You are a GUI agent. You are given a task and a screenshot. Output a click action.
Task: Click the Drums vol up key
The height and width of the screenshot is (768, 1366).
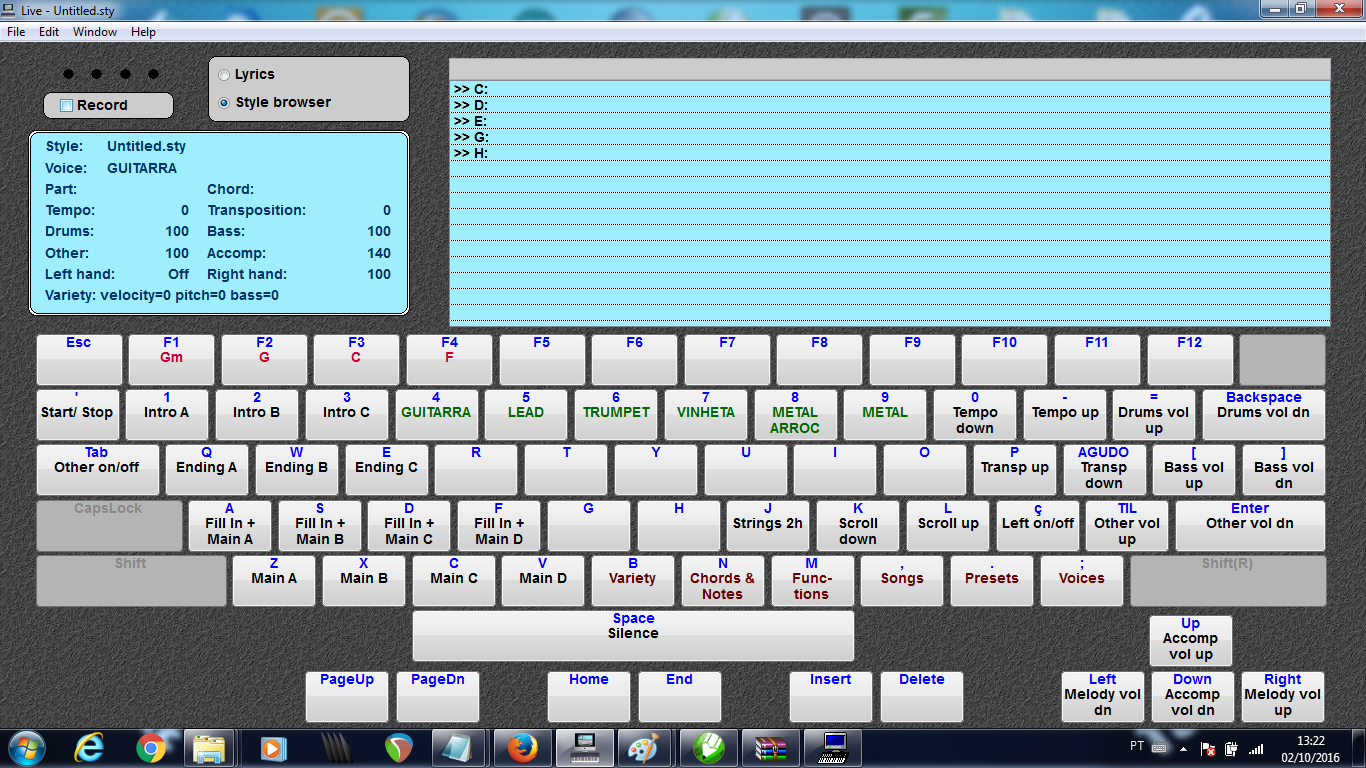pos(1154,415)
